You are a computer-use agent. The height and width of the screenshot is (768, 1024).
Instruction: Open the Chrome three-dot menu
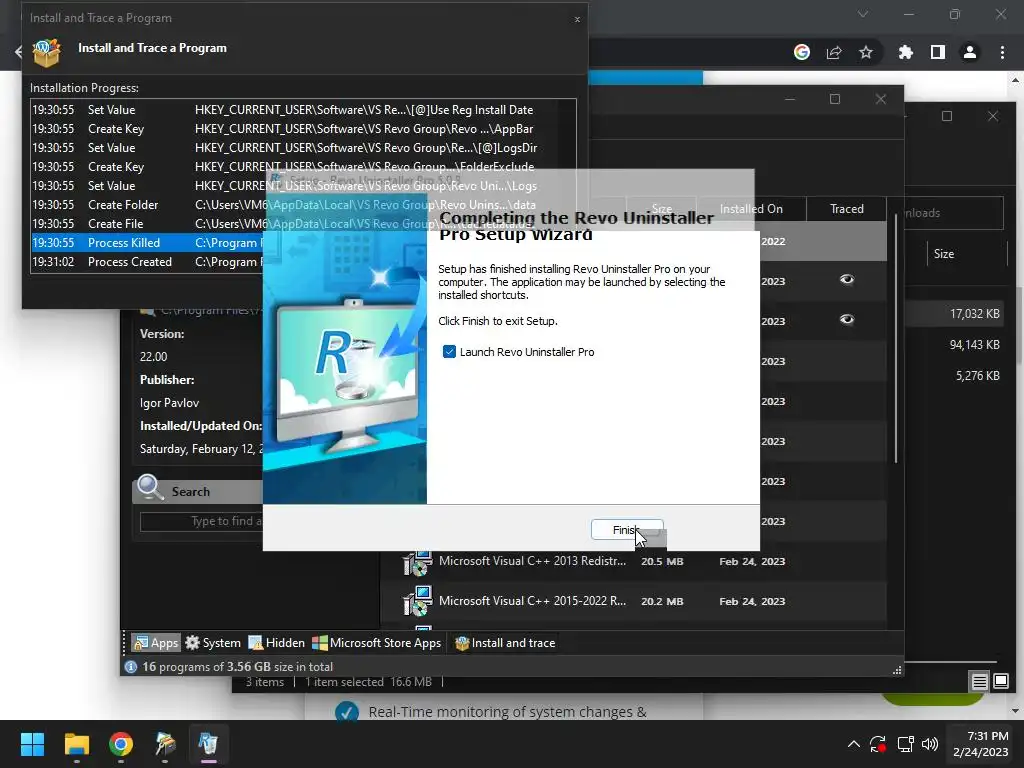[1002, 52]
